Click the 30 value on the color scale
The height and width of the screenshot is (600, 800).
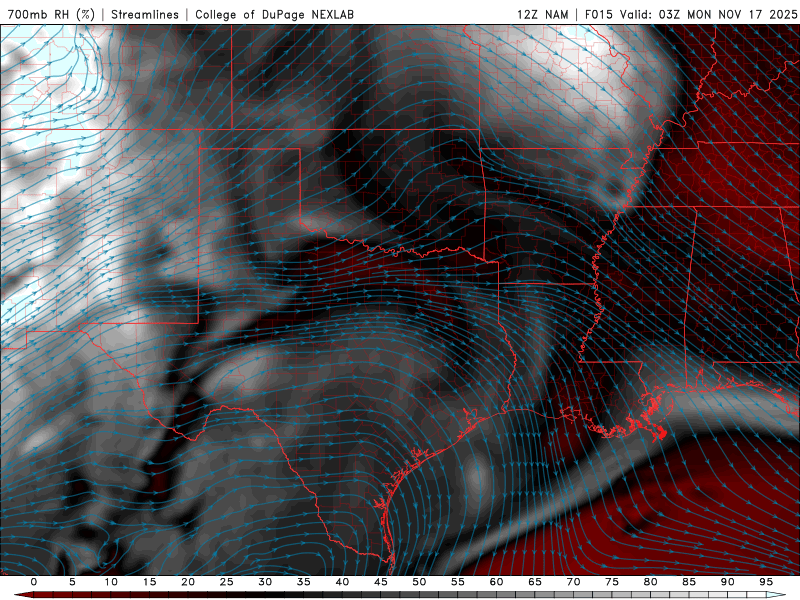(265, 582)
